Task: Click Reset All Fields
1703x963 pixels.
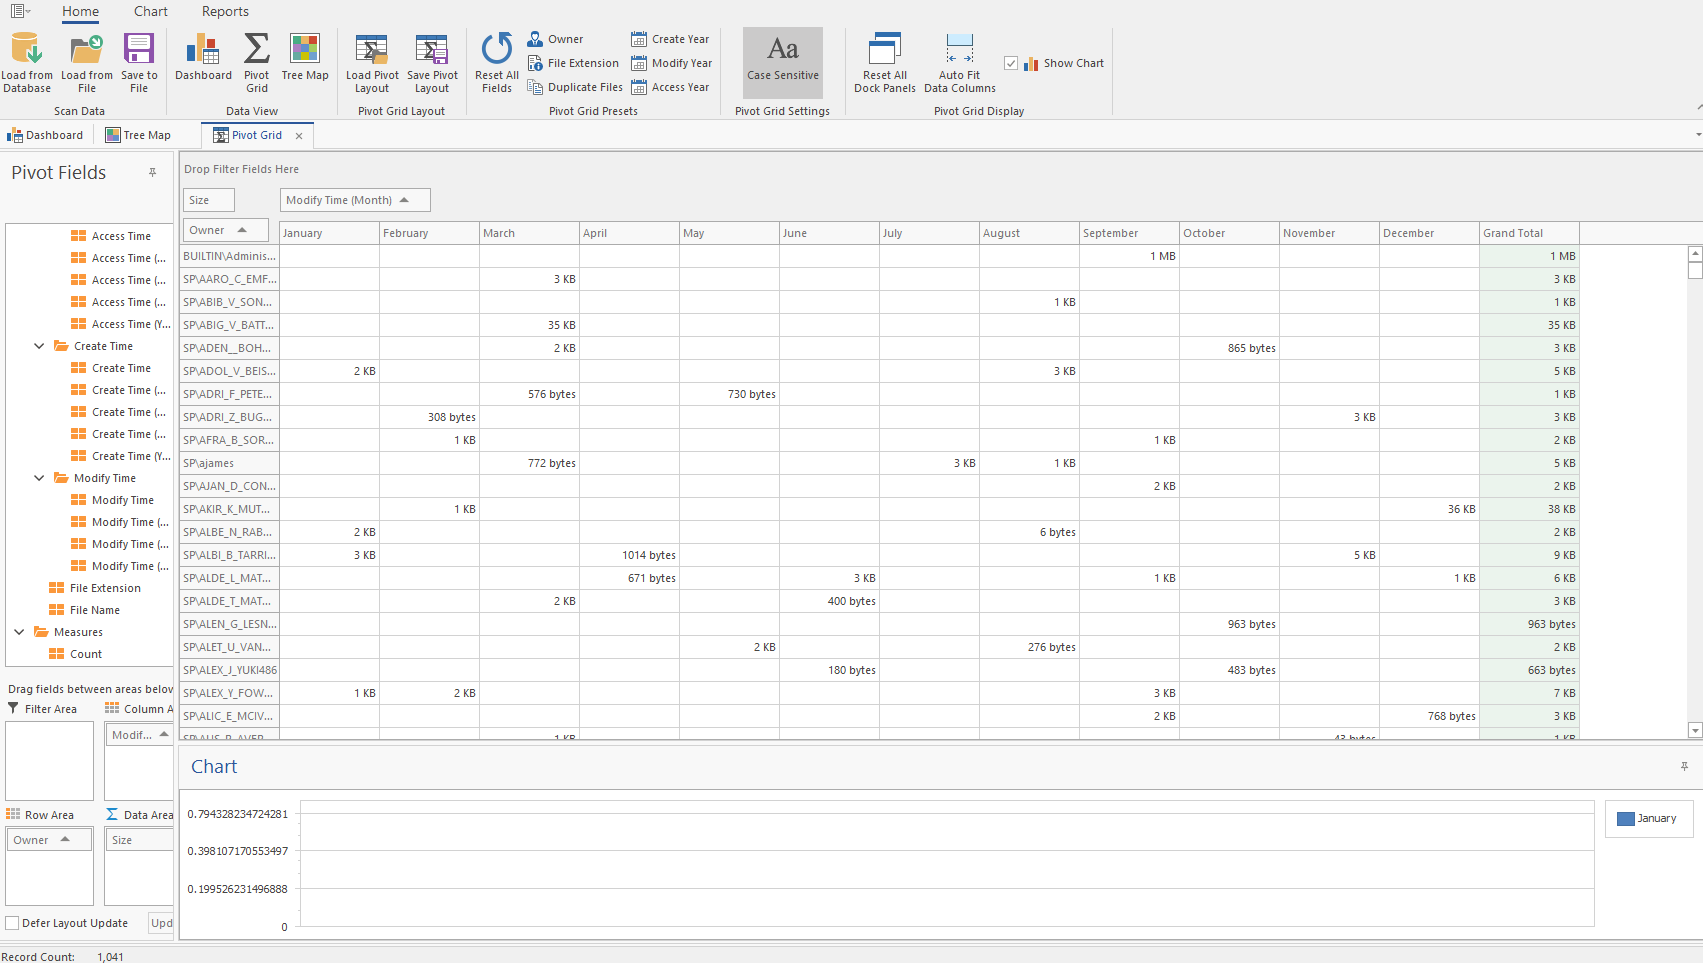Action: (x=495, y=62)
